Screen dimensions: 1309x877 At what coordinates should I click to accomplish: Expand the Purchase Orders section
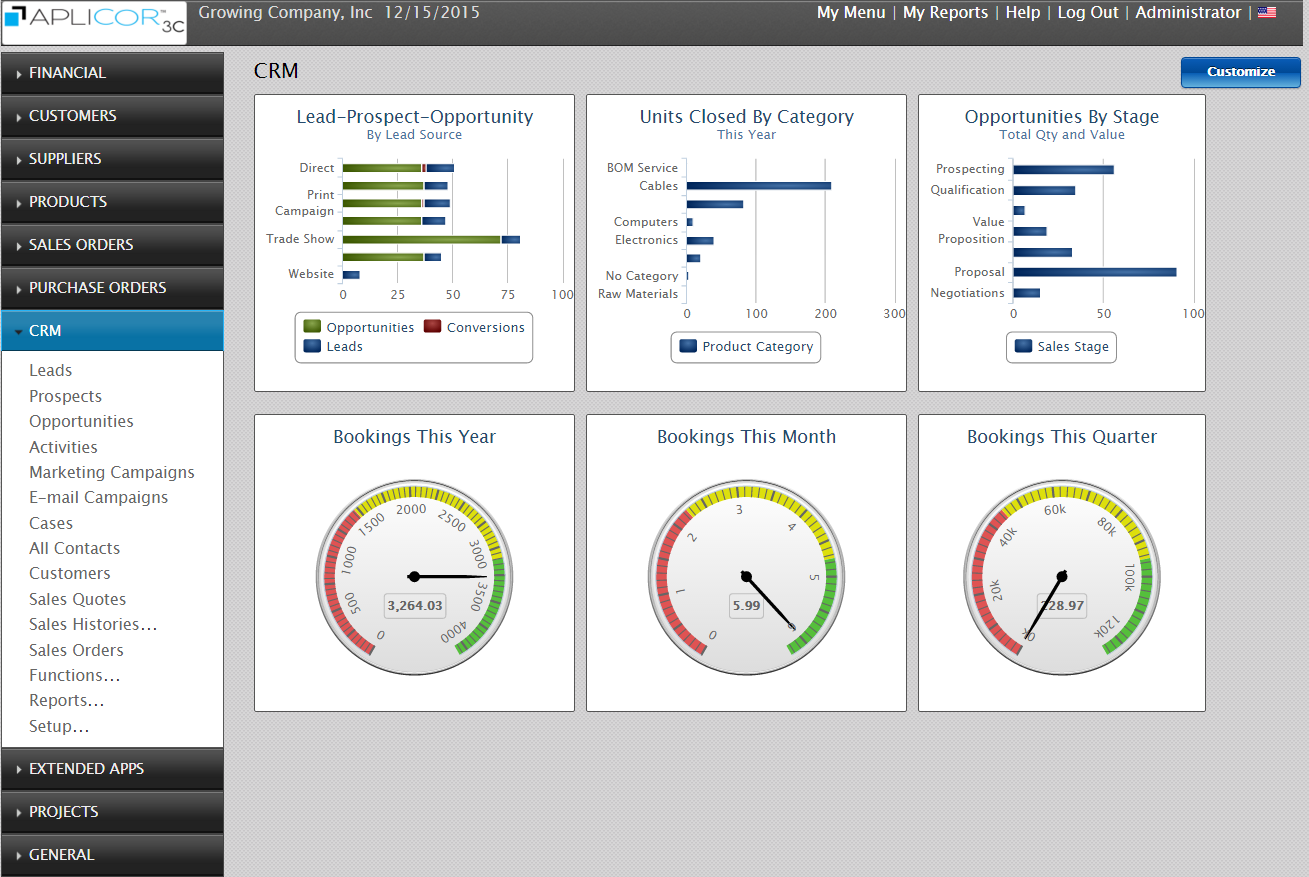point(112,288)
